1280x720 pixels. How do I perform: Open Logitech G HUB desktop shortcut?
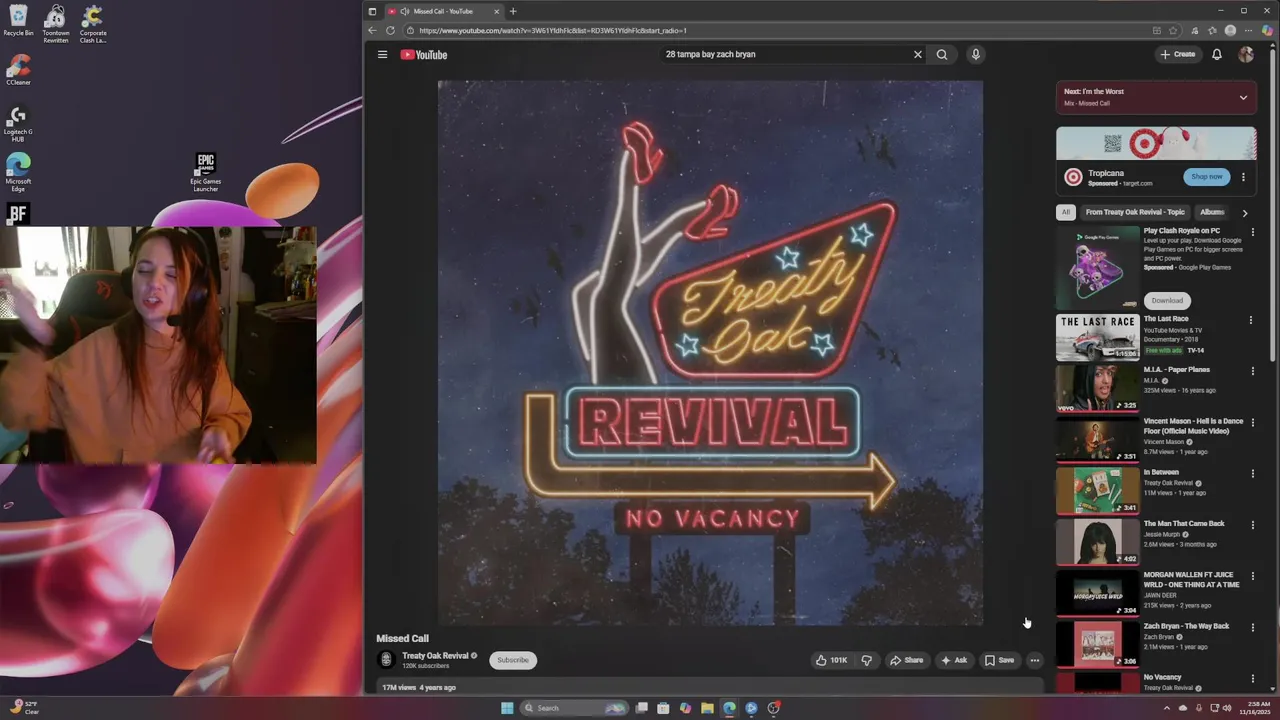click(x=18, y=123)
